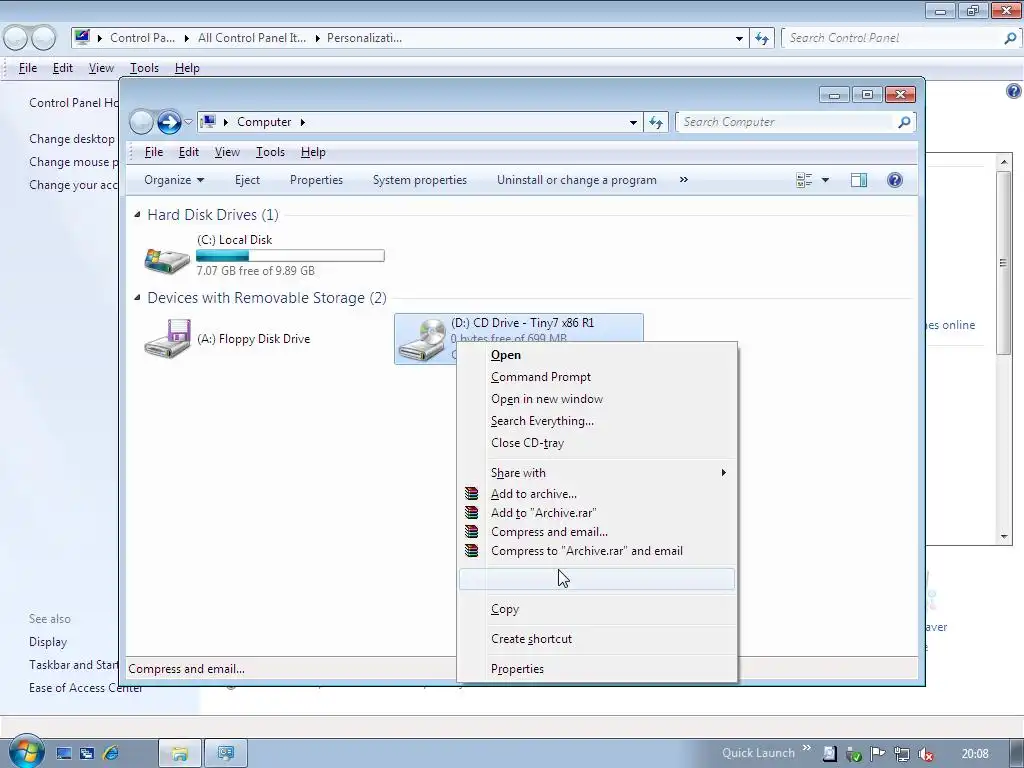Choose Copy from the context menu
The height and width of the screenshot is (768, 1024).
[505, 609]
